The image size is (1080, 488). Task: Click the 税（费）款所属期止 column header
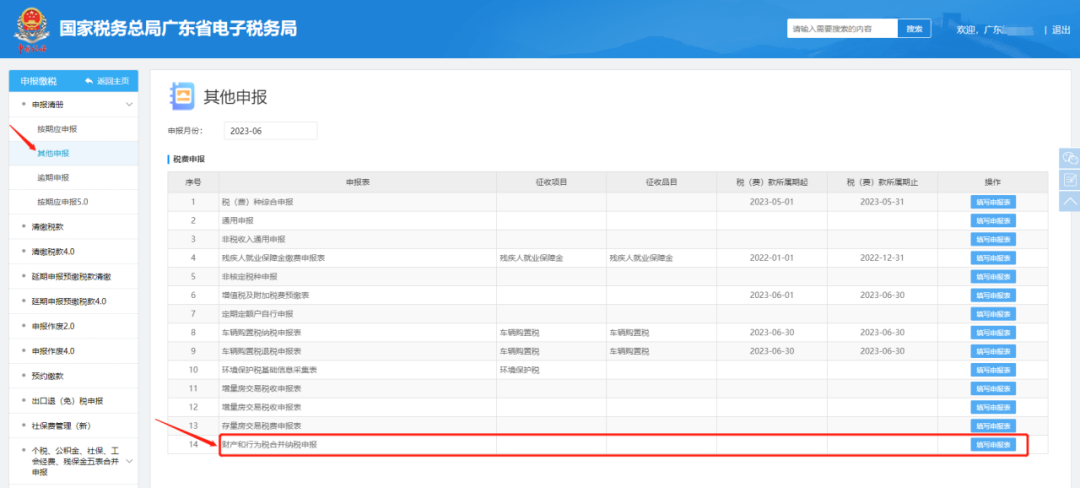coord(882,182)
